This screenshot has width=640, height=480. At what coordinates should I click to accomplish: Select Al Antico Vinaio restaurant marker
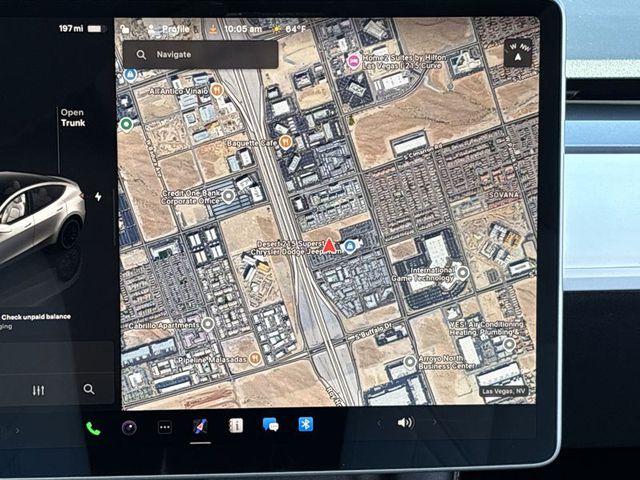pyautogui.click(x=217, y=90)
